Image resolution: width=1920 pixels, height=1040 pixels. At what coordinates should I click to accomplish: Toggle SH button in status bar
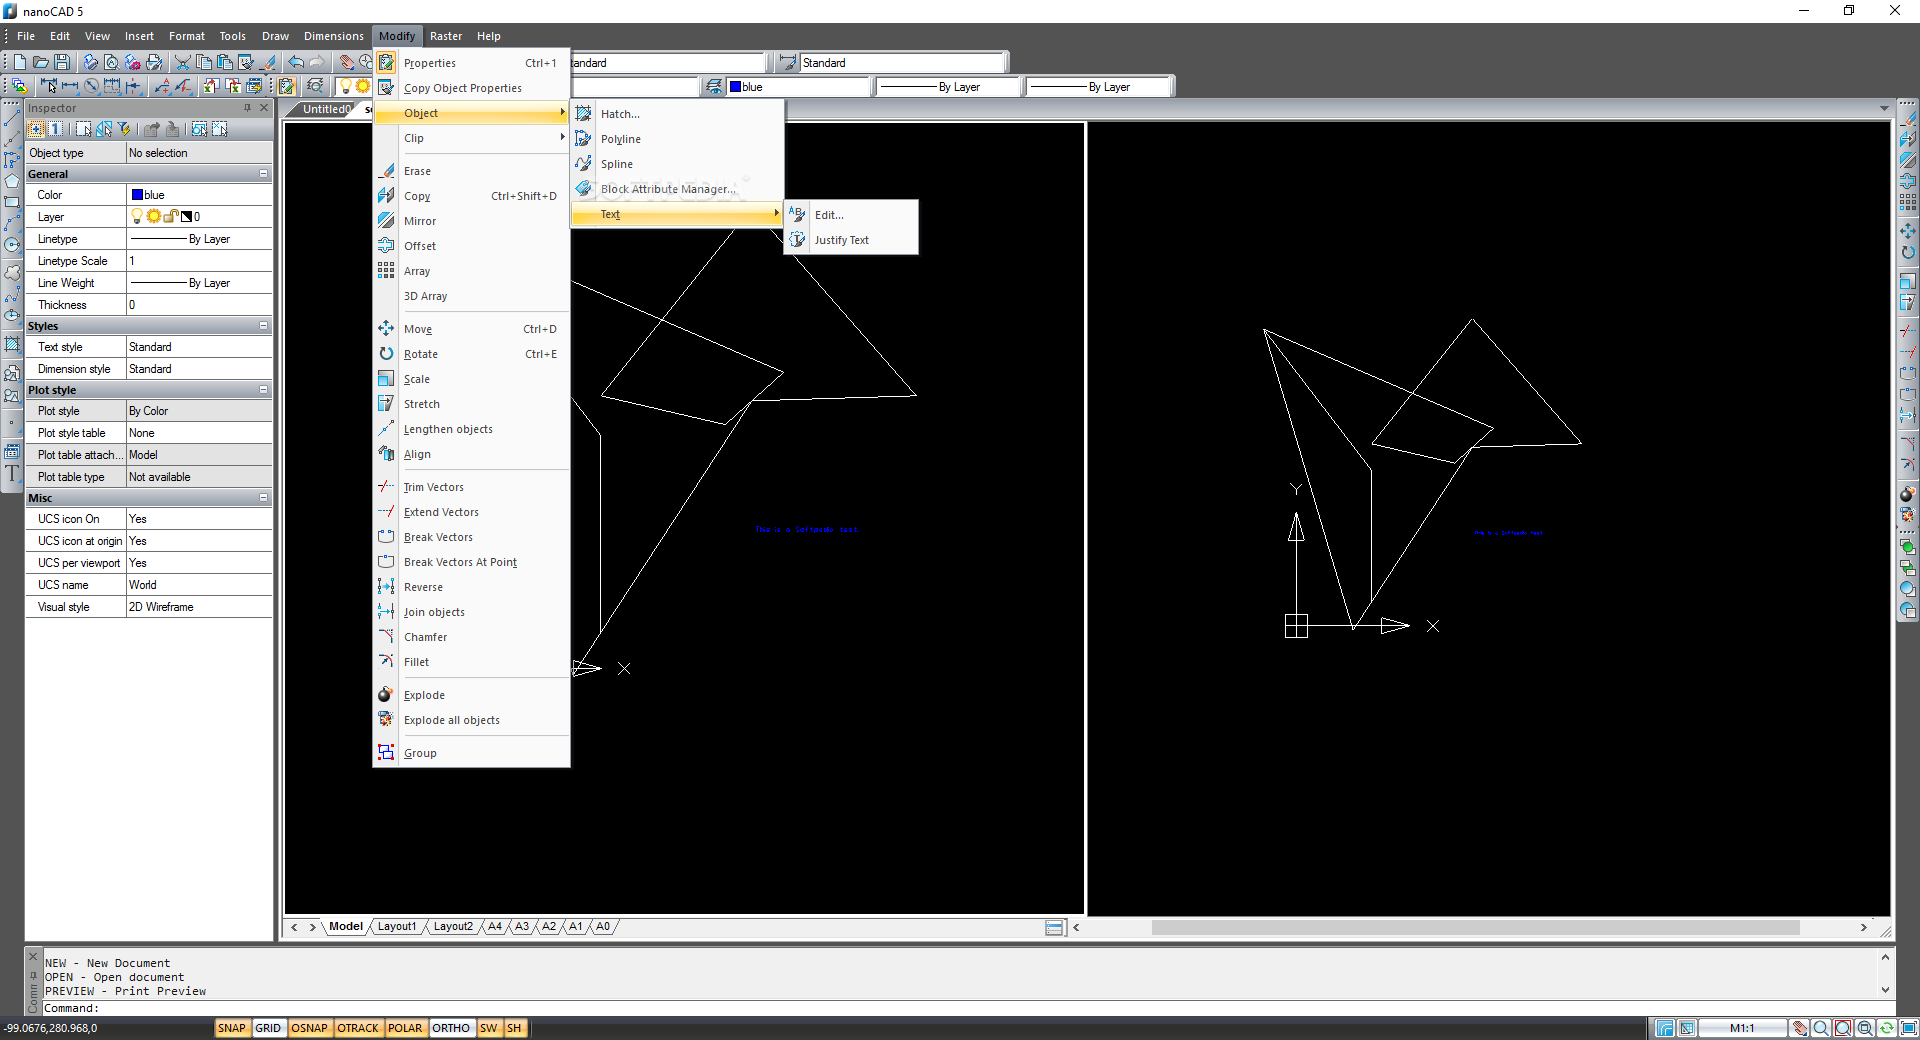click(514, 1028)
